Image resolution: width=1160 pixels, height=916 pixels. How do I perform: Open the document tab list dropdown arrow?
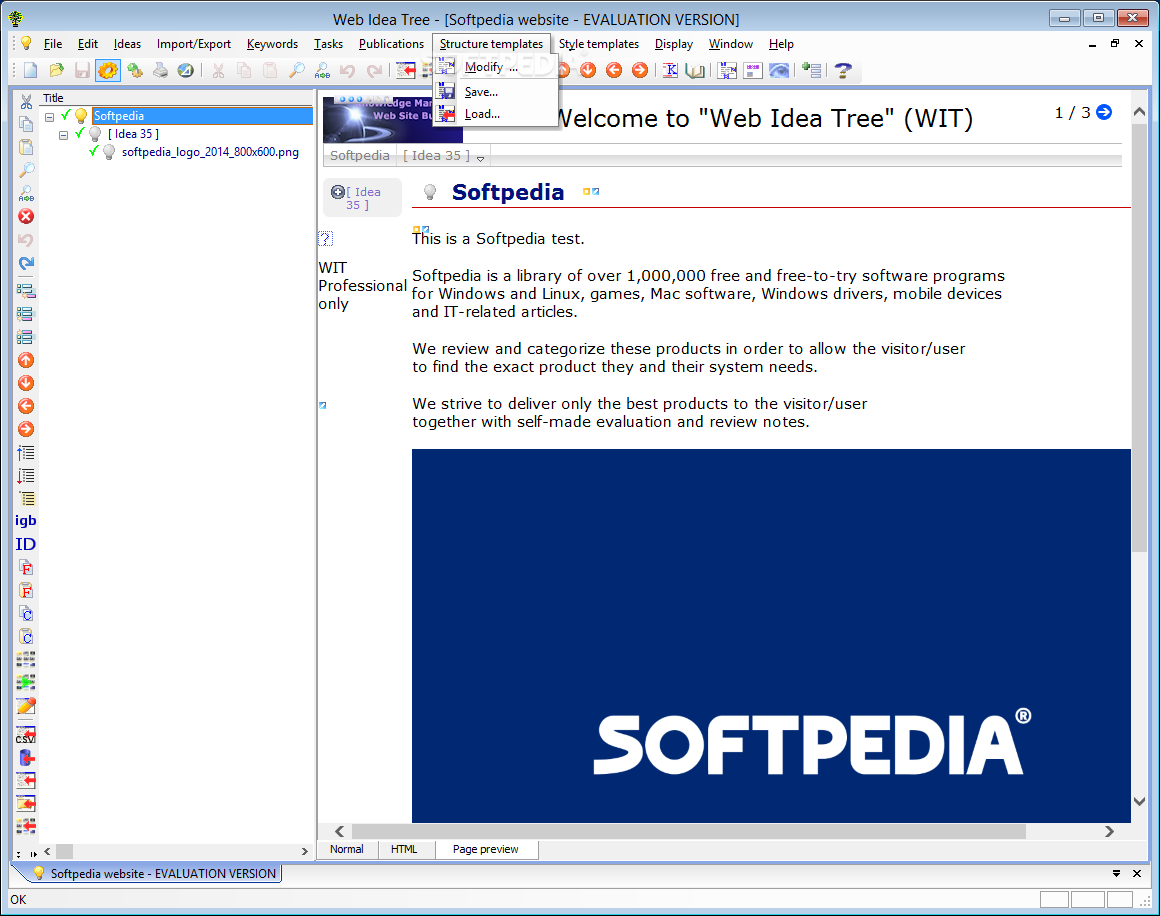1116,874
